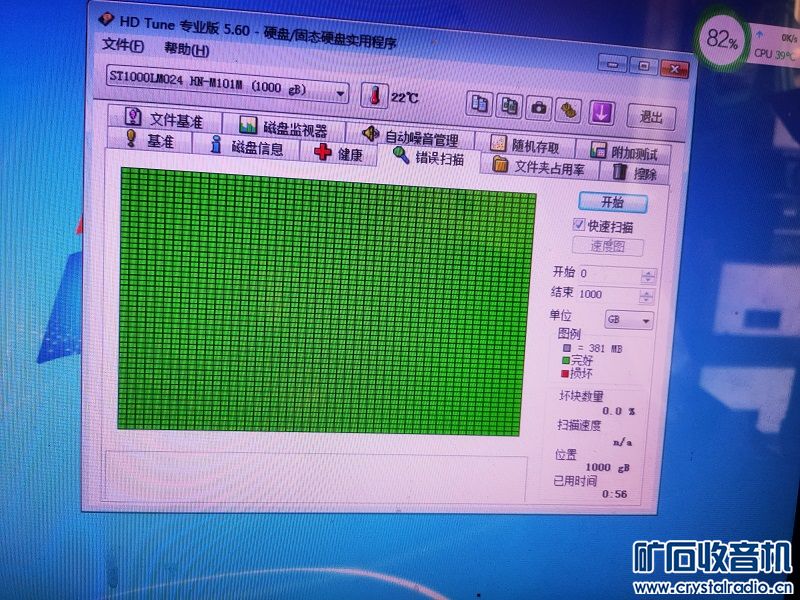Expand the ST1000LM024 drive selection dropdown
Viewport: 800px width, 600px height.
point(228,85)
